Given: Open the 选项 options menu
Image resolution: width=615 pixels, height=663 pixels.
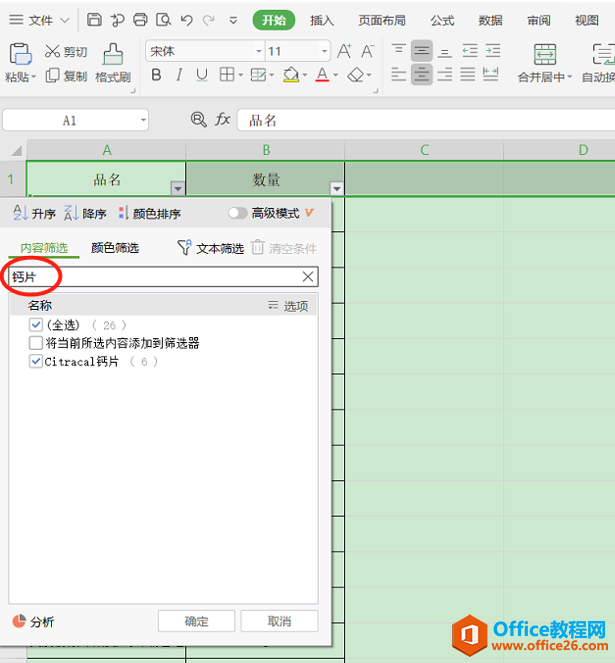Looking at the screenshot, I should click(x=288, y=305).
